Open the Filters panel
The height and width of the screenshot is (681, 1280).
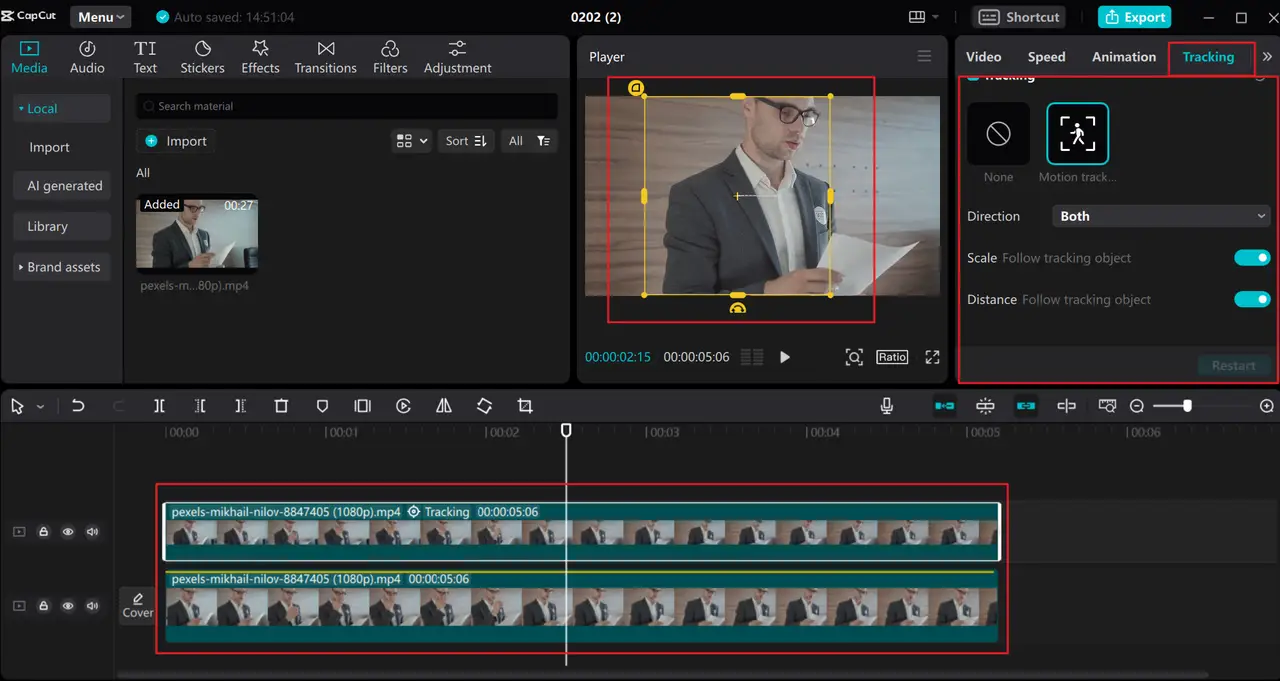pyautogui.click(x=390, y=57)
